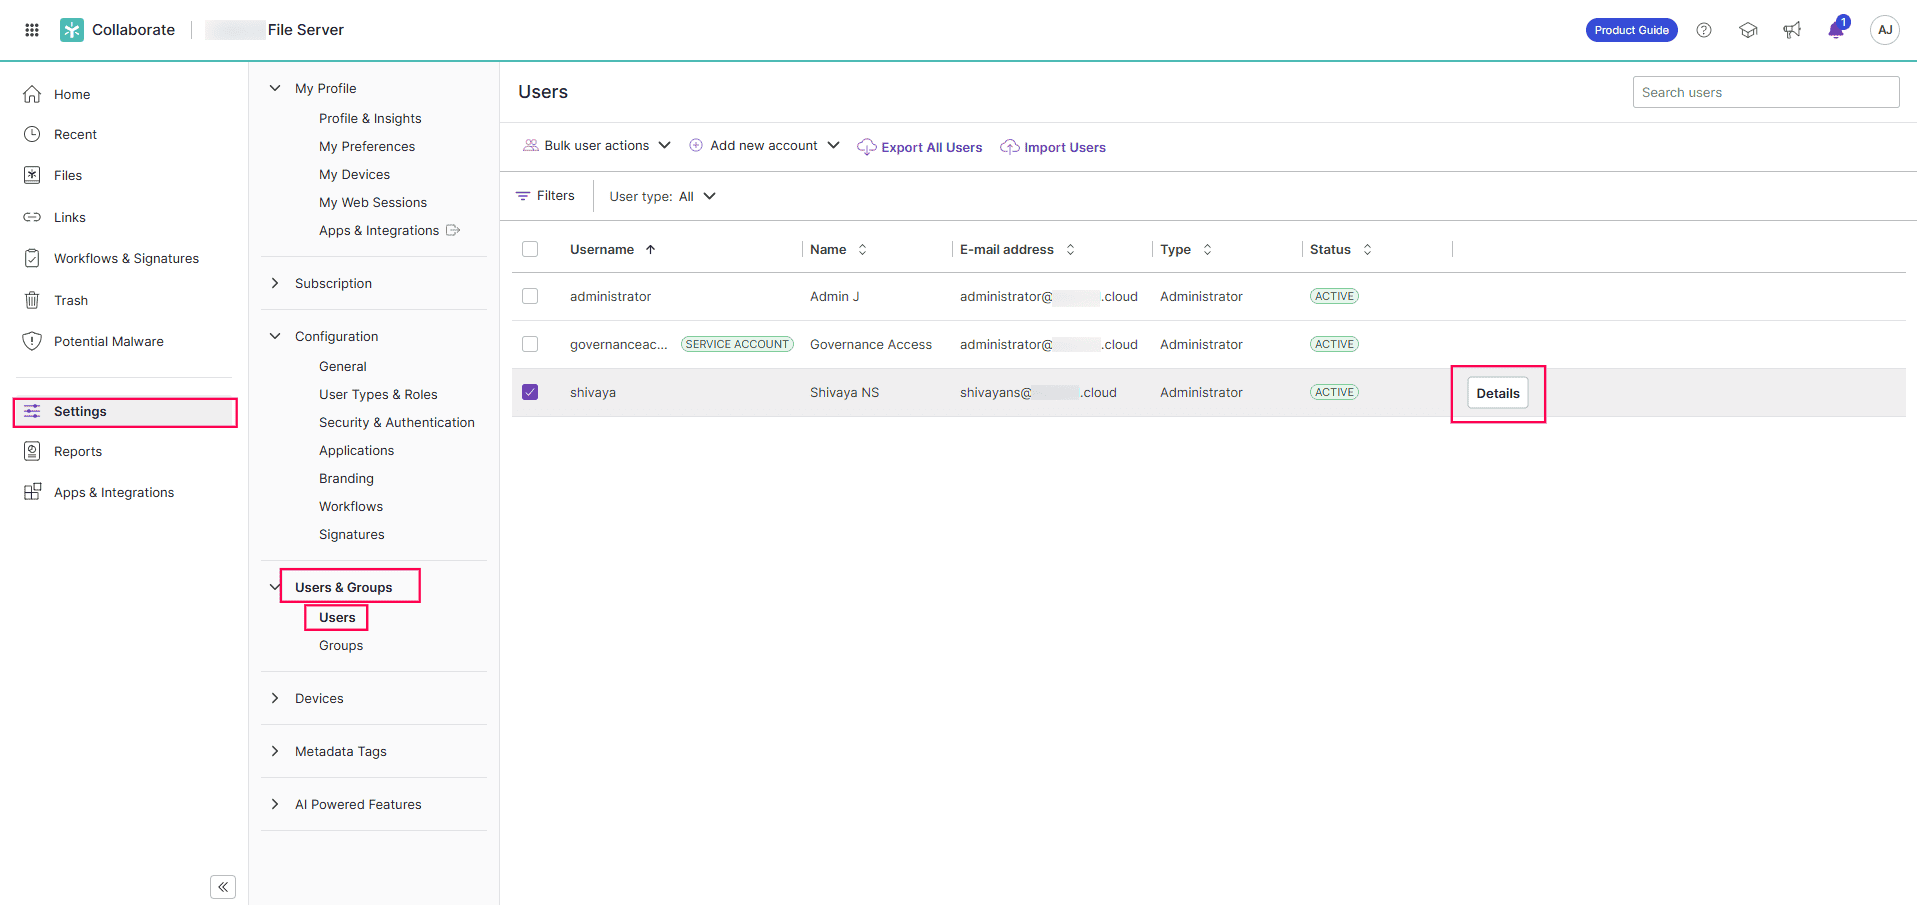Check the governanceac... row checkbox

(x=530, y=344)
